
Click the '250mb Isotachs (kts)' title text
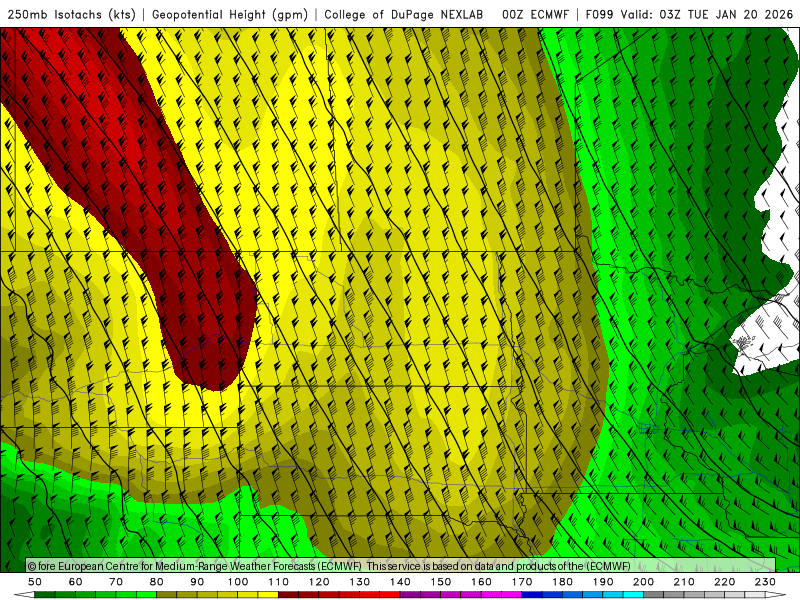tap(71, 15)
